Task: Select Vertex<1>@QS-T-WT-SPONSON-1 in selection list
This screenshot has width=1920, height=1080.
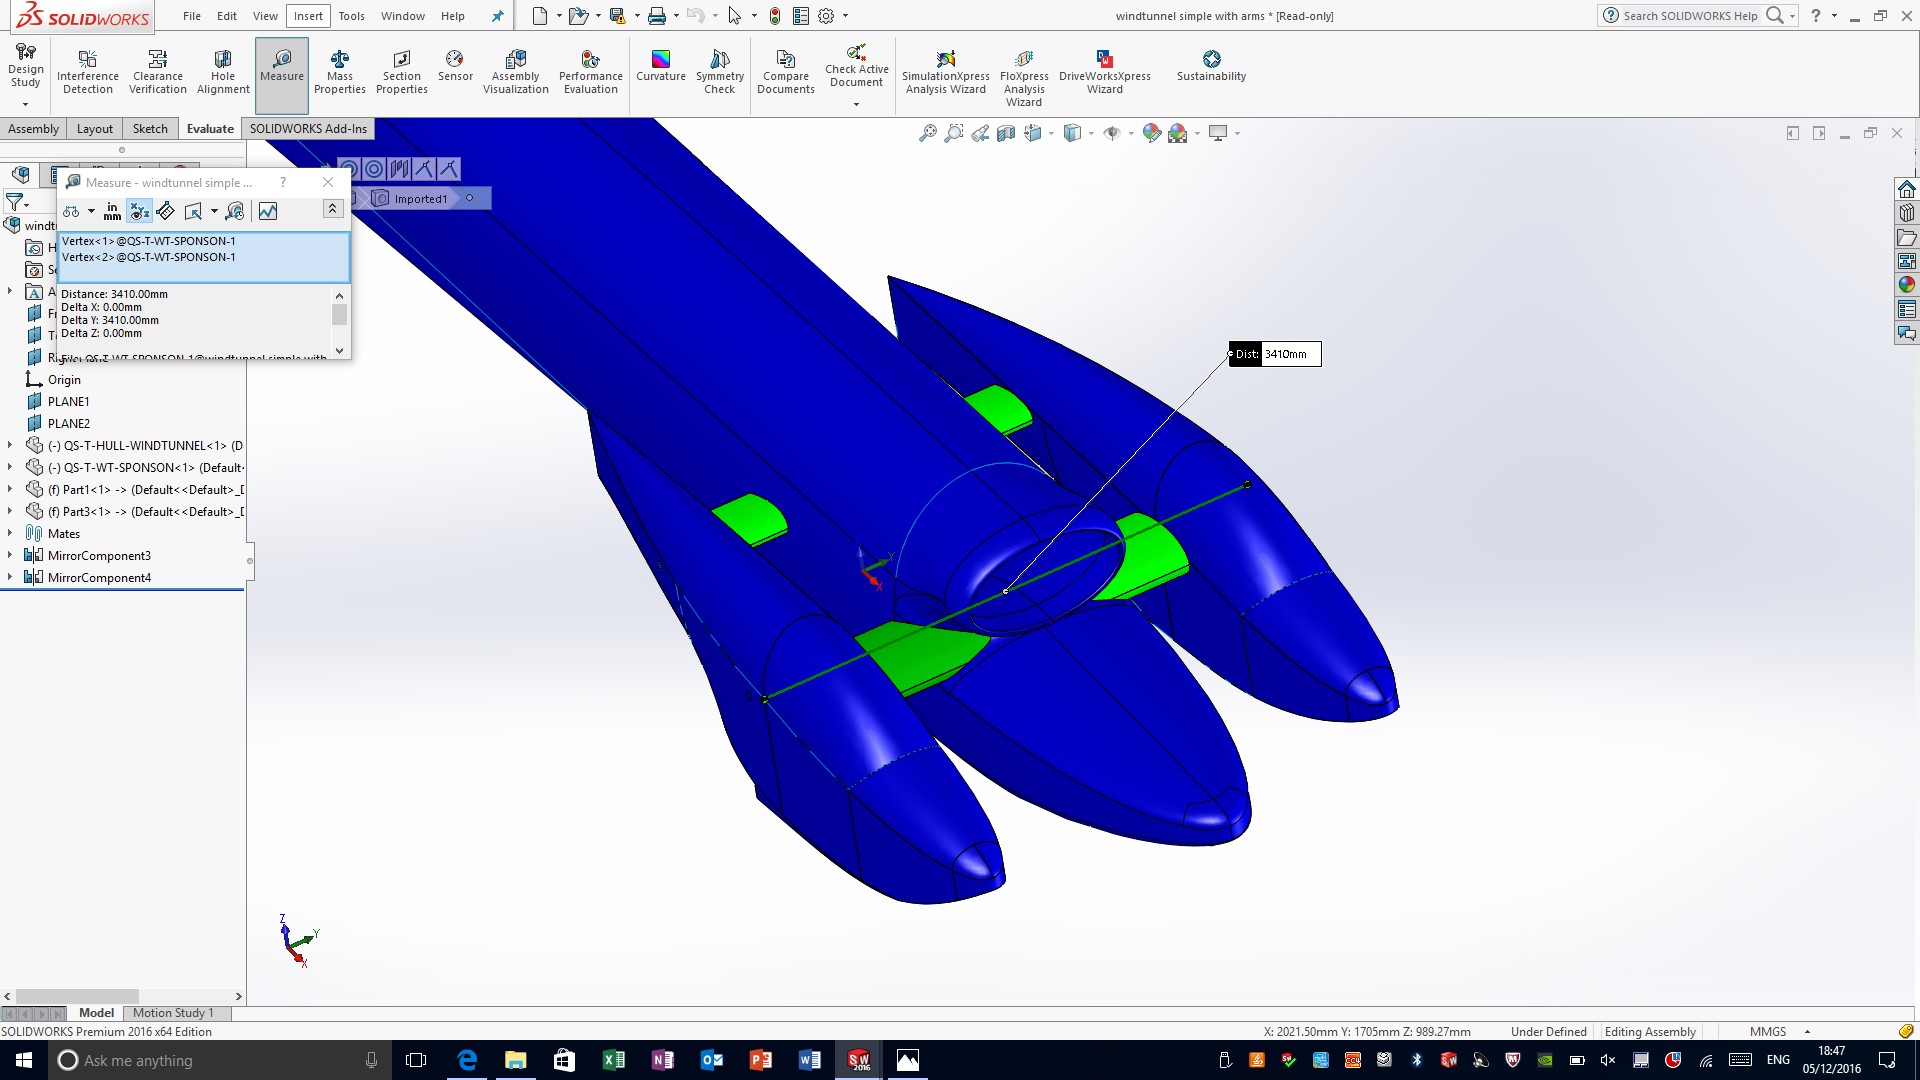Action: pos(149,241)
